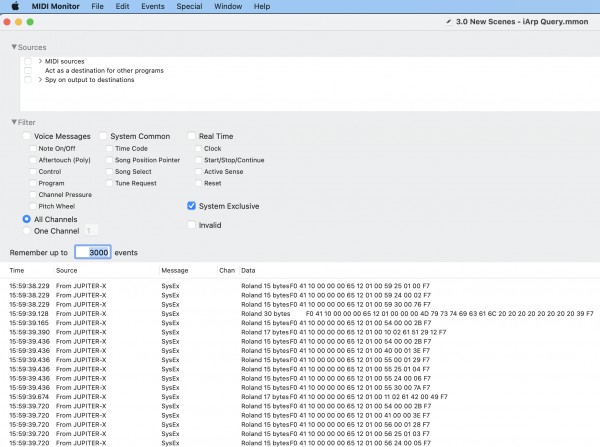600x447 pixels.
Task: Toggle the Active Sense checkbox
Action: 198,171
